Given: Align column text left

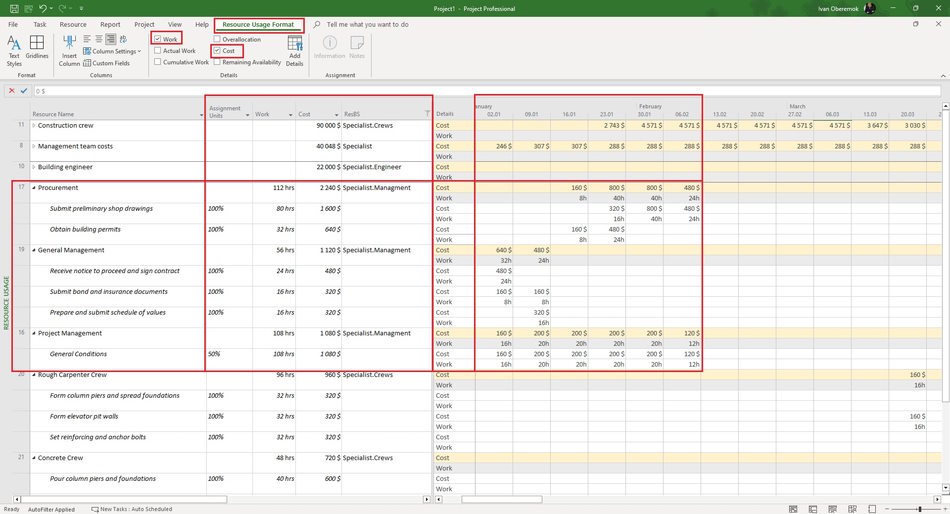Looking at the screenshot, I should [x=87, y=39].
